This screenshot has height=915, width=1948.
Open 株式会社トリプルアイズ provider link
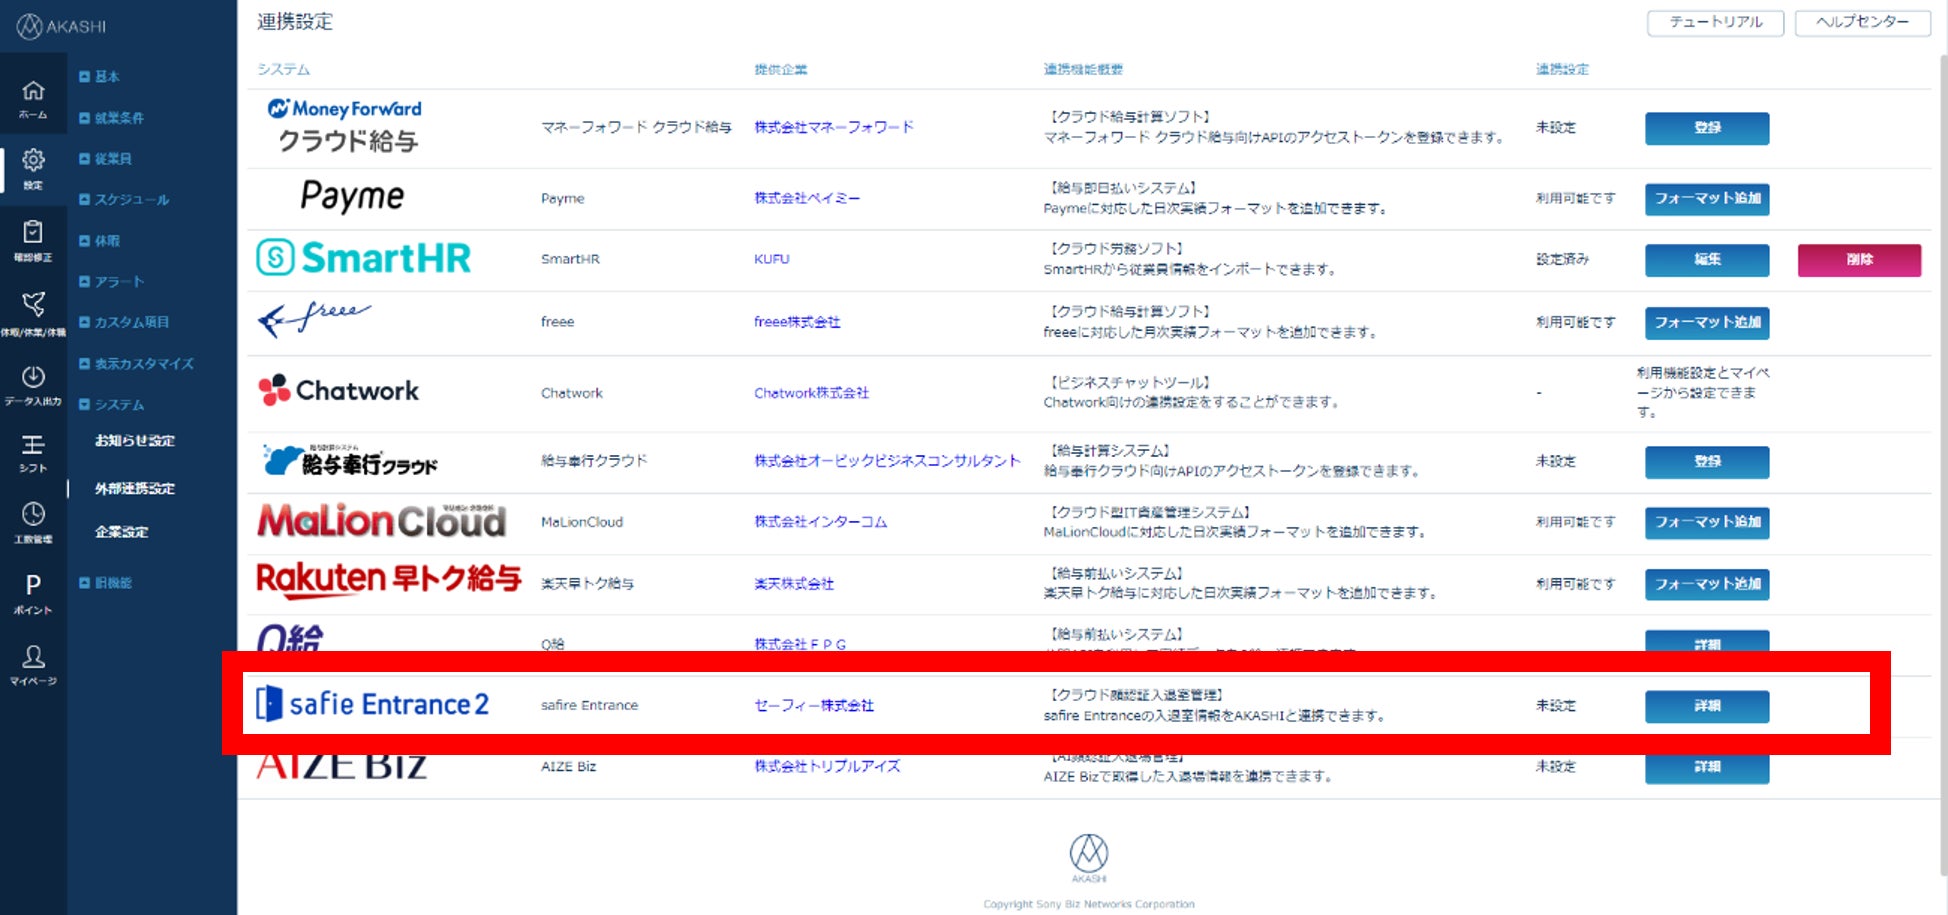pyautogui.click(x=827, y=767)
